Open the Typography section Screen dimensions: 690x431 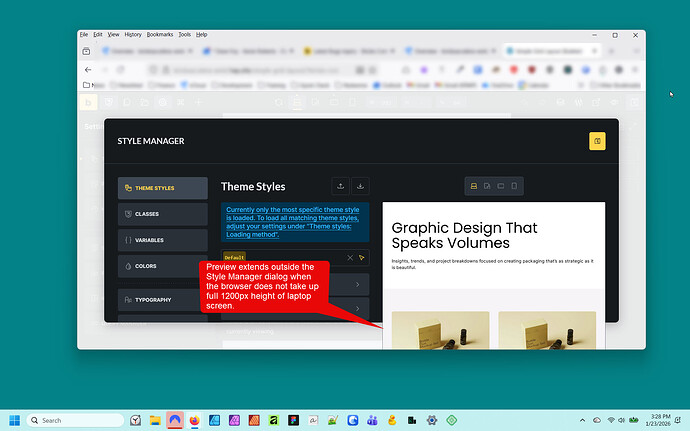(162, 299)
